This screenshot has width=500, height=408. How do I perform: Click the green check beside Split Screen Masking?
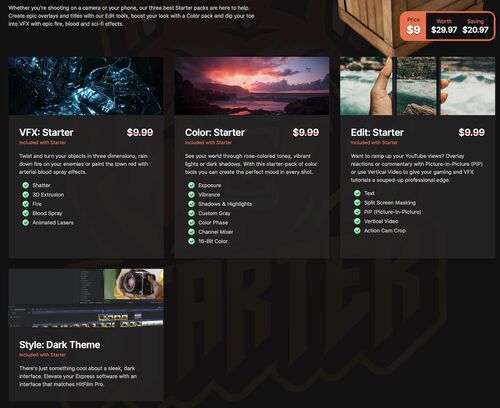[357, 202]
